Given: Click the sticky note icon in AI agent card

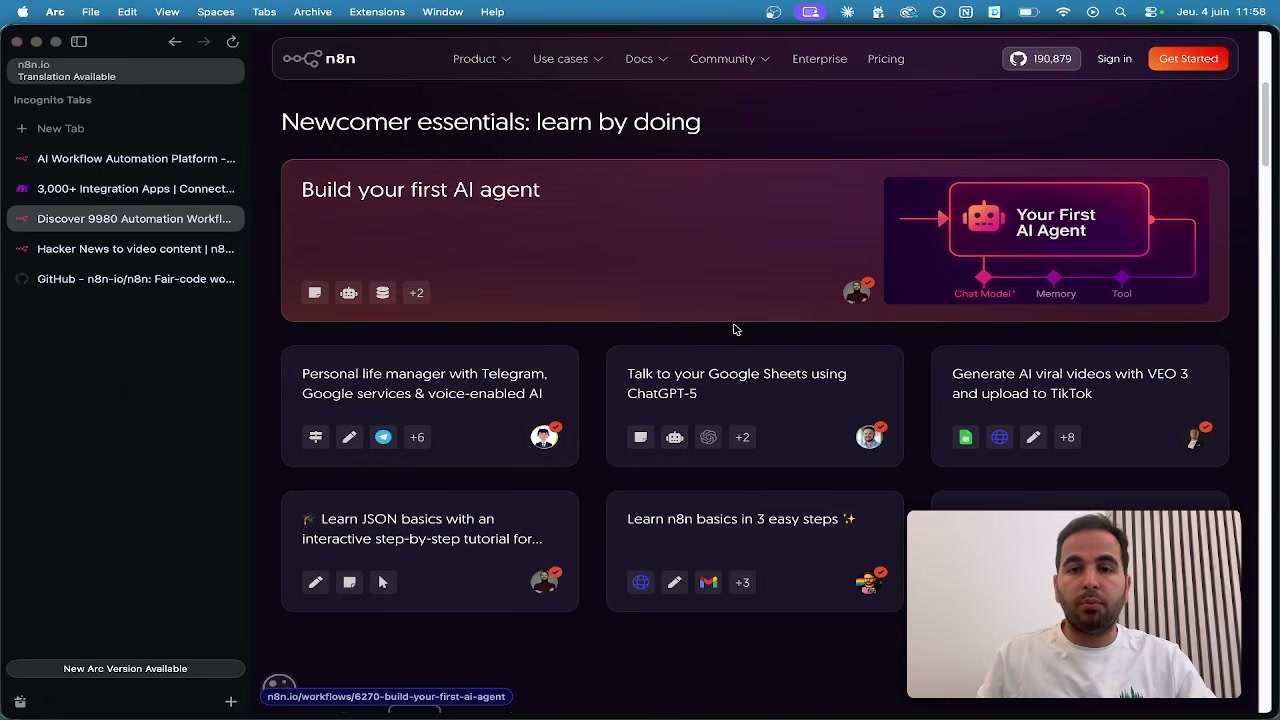Looking at the screenshot, I should tap(315, 293).
